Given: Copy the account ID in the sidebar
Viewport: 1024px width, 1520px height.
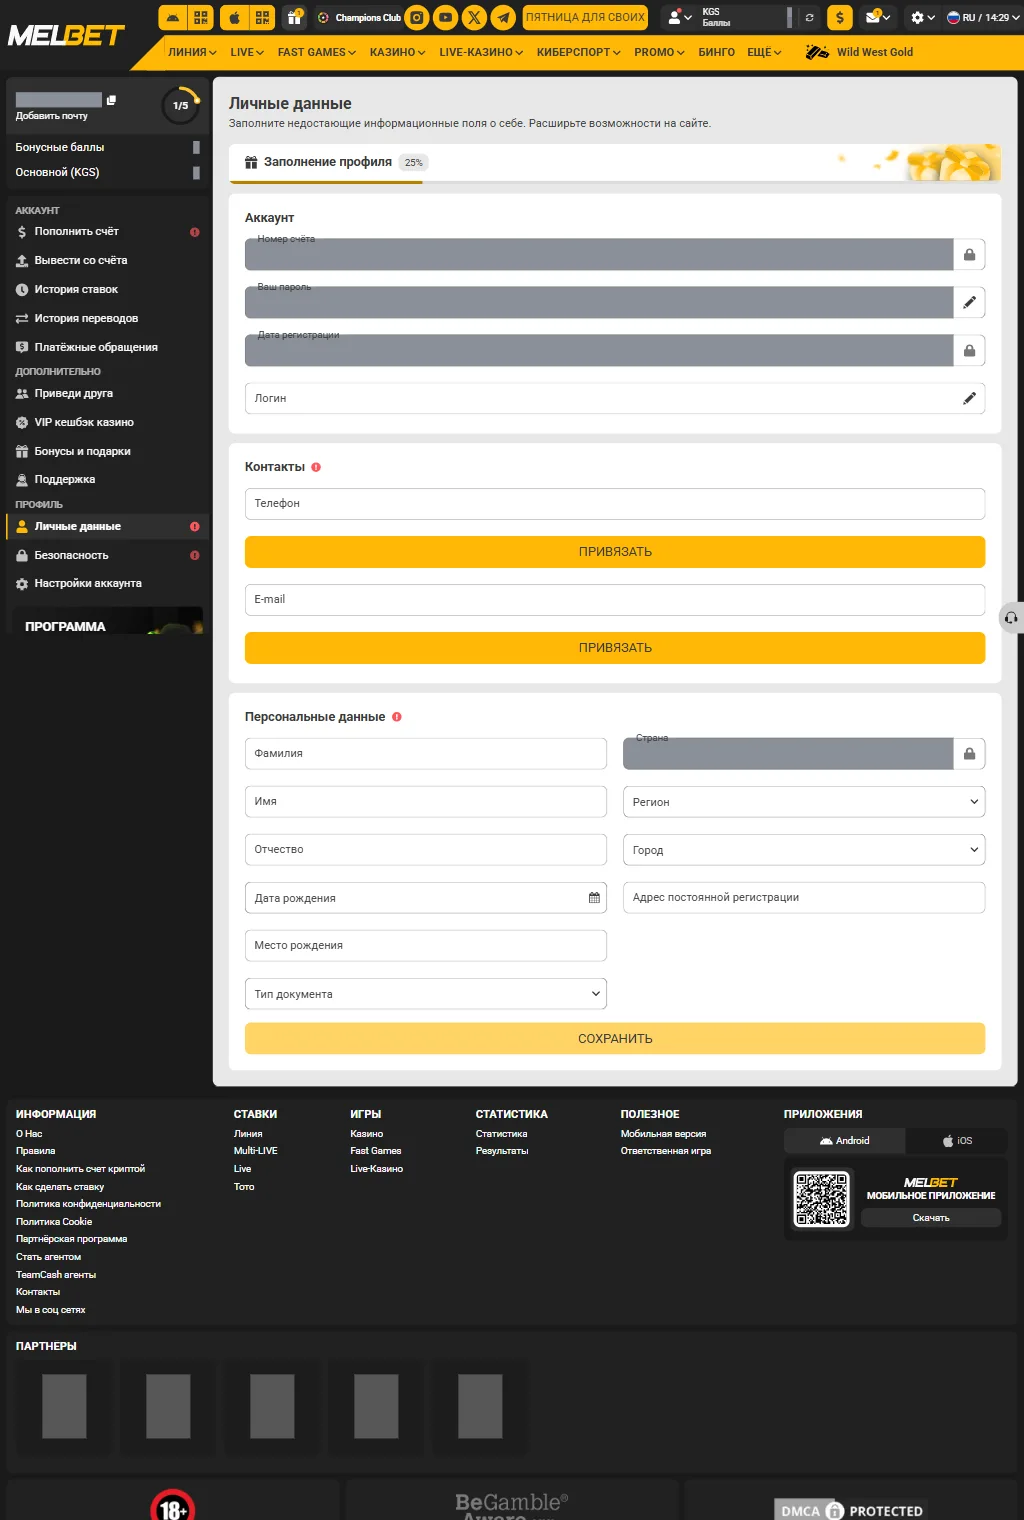Looking at the screenshot, I should [111, 100].
